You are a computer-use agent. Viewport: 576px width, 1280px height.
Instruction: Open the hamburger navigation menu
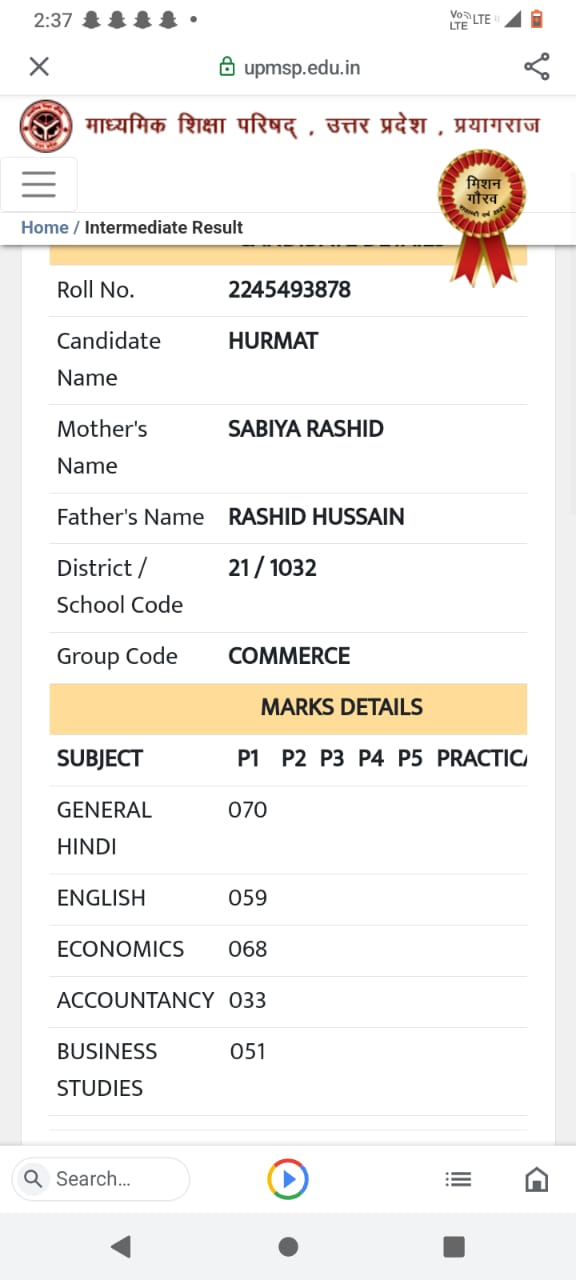click(39, 184)
